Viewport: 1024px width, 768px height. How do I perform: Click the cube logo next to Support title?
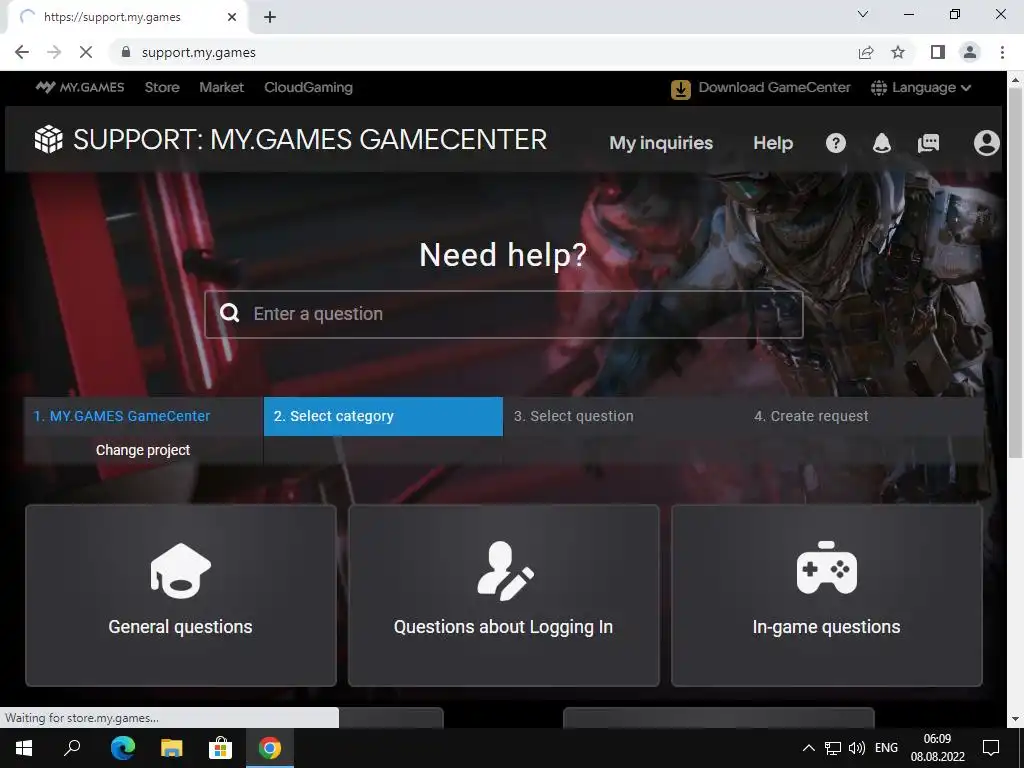(48, 139)
